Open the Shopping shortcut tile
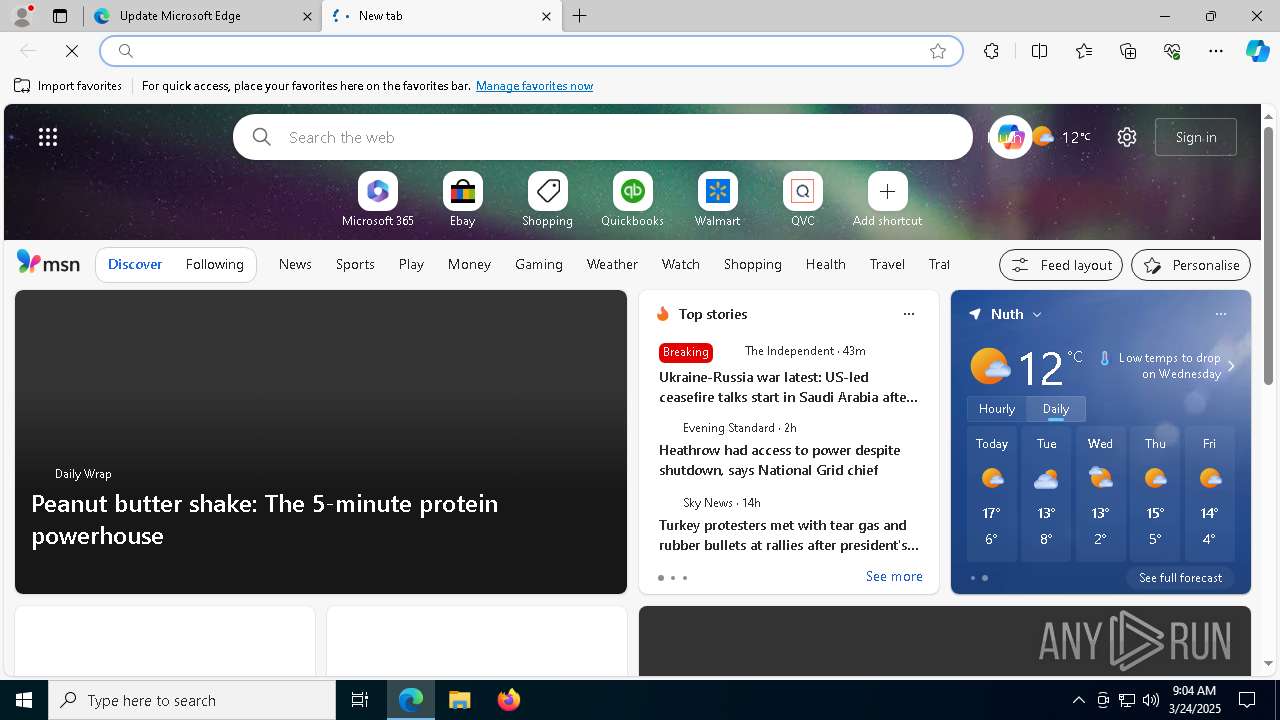 click(547, 200)
